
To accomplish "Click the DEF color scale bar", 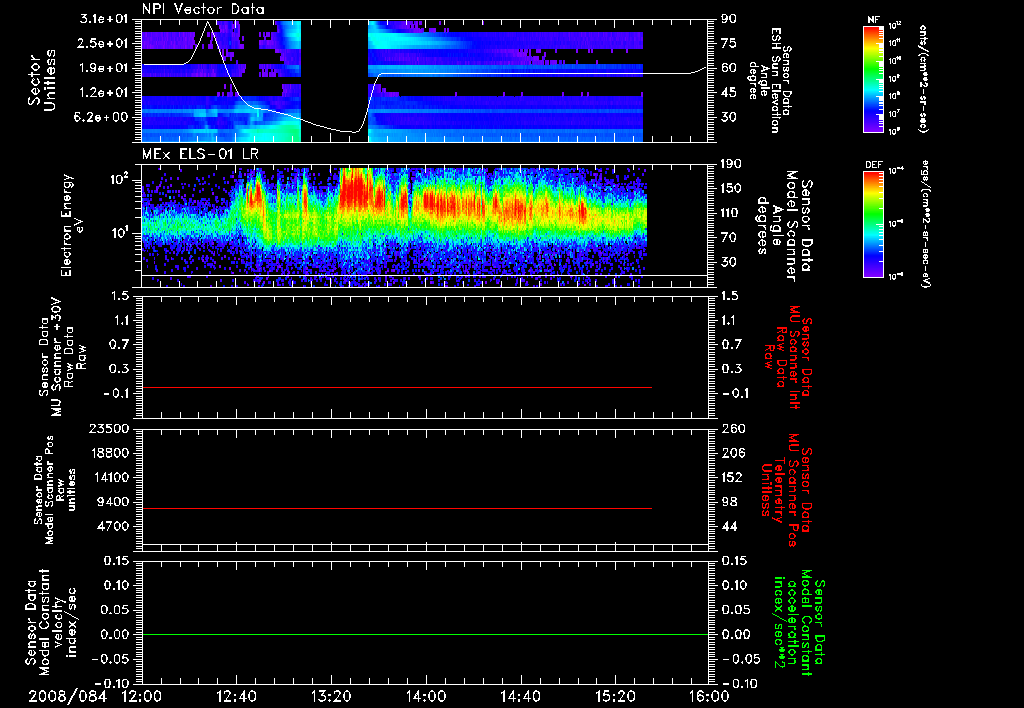I will click(x=874, y=224).
